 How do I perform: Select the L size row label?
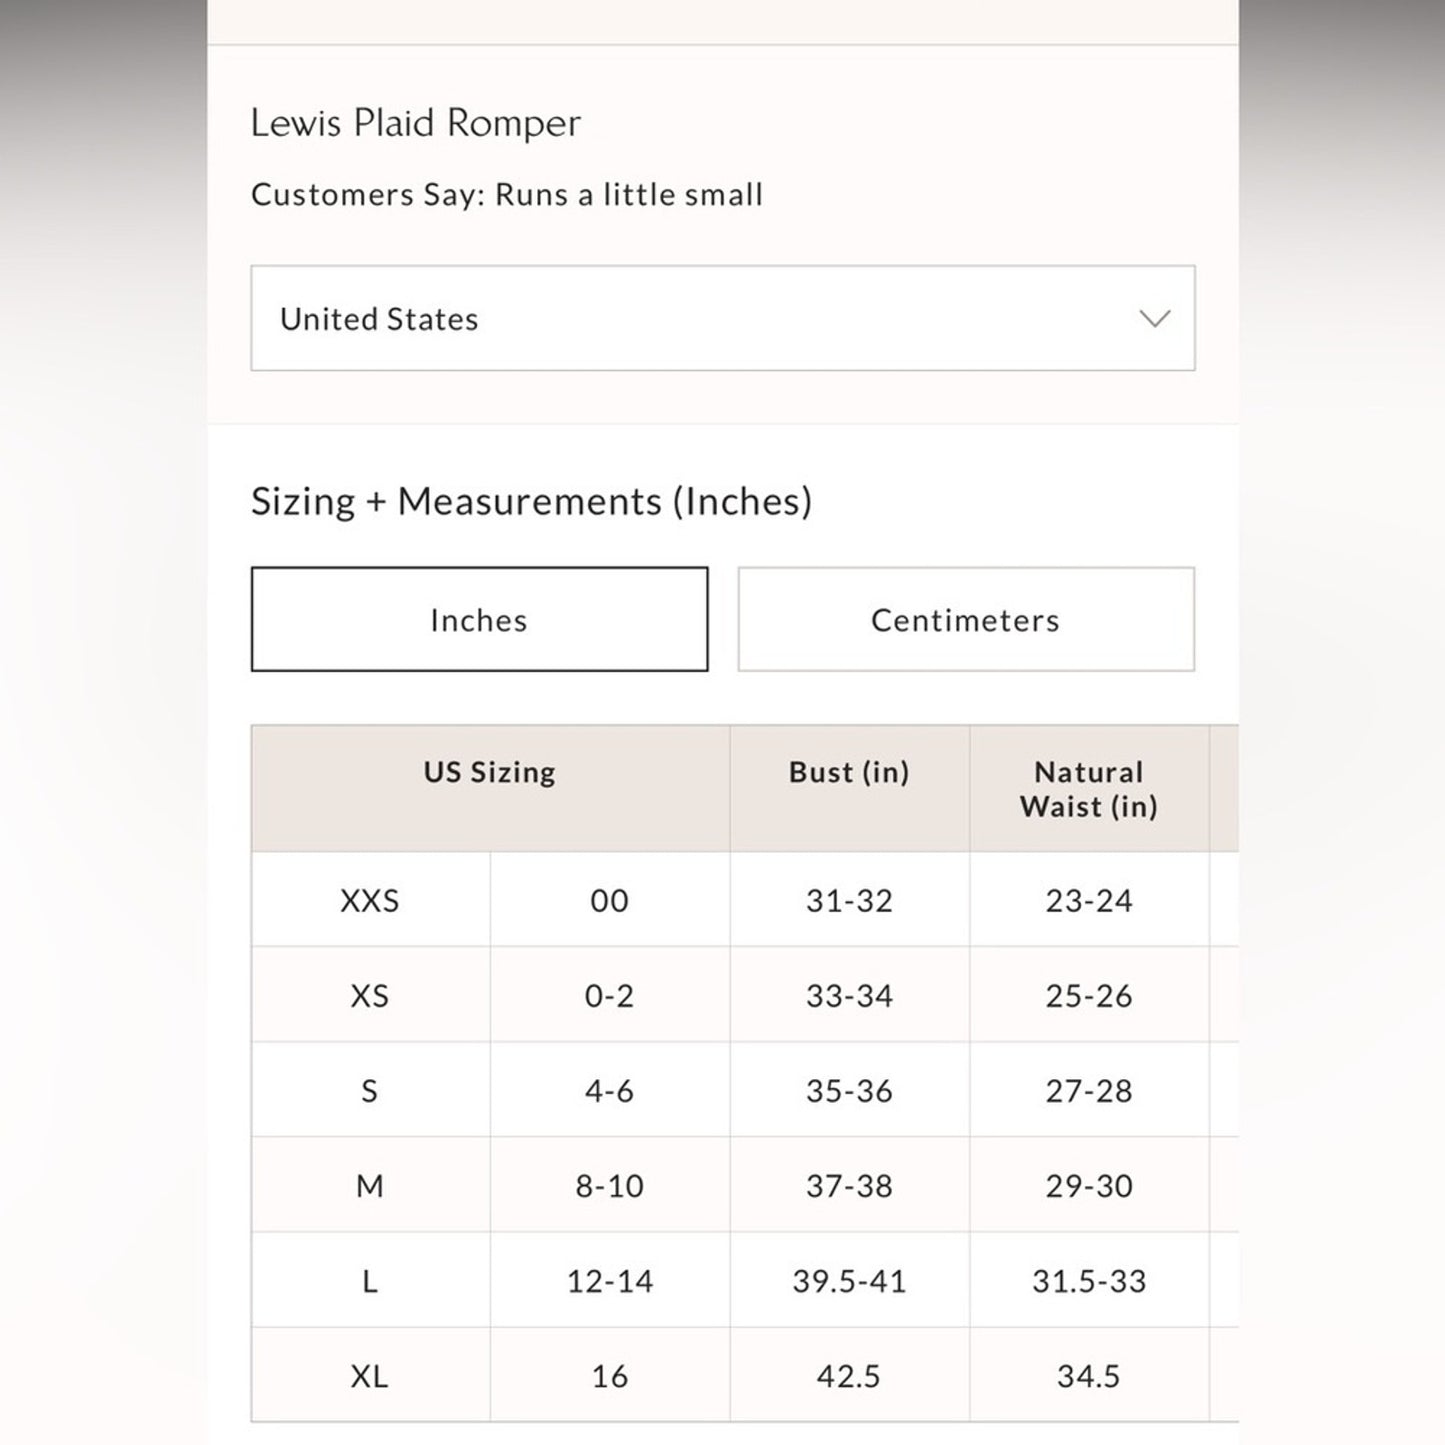(369, 1281)
